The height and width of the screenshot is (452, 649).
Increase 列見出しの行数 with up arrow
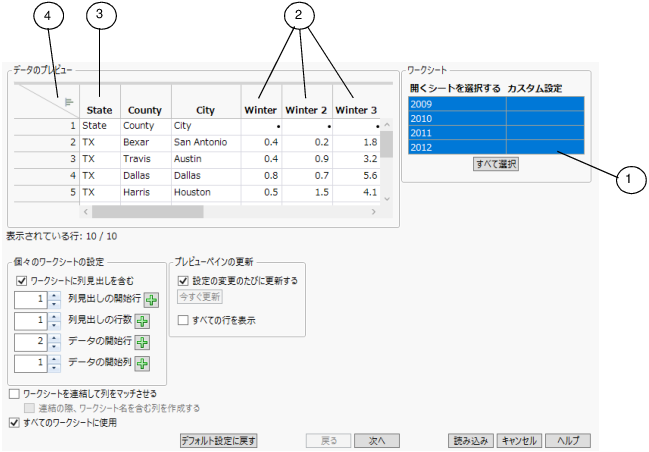(54, 317)
